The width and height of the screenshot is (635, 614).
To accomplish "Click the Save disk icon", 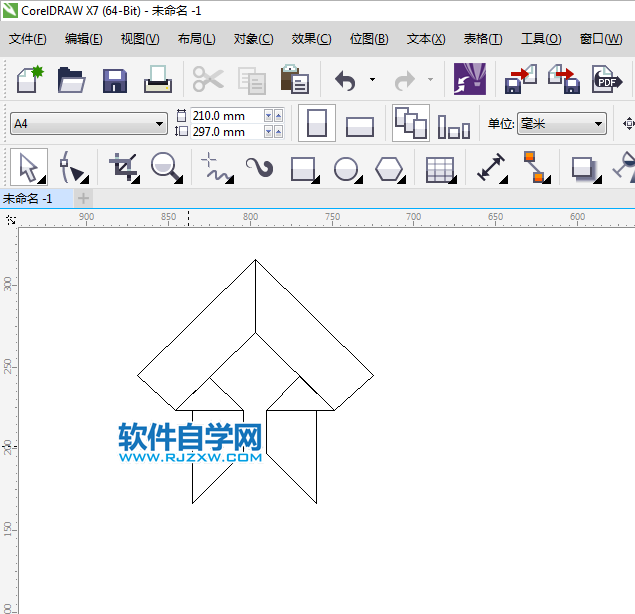I will [114, 80].
